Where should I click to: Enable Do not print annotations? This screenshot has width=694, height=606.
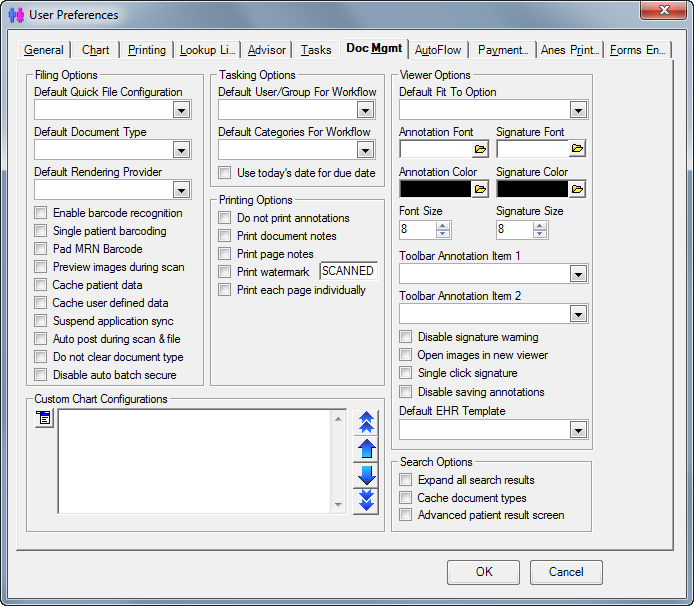[x=225, y=218]
